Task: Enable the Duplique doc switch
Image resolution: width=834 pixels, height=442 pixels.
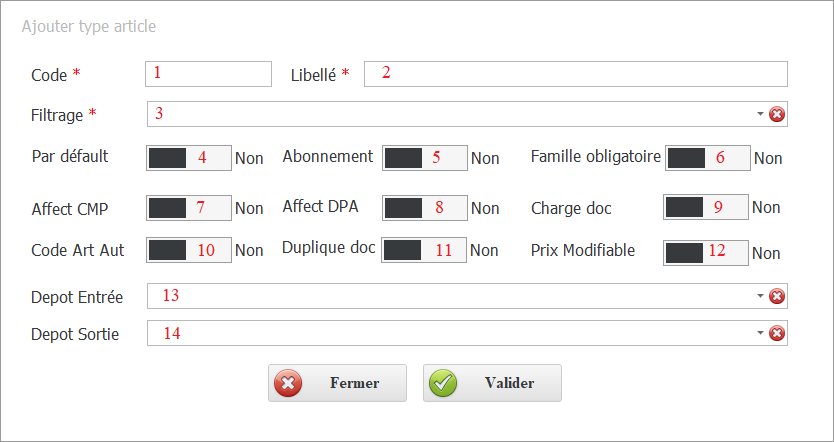Action: click(424, 250)
